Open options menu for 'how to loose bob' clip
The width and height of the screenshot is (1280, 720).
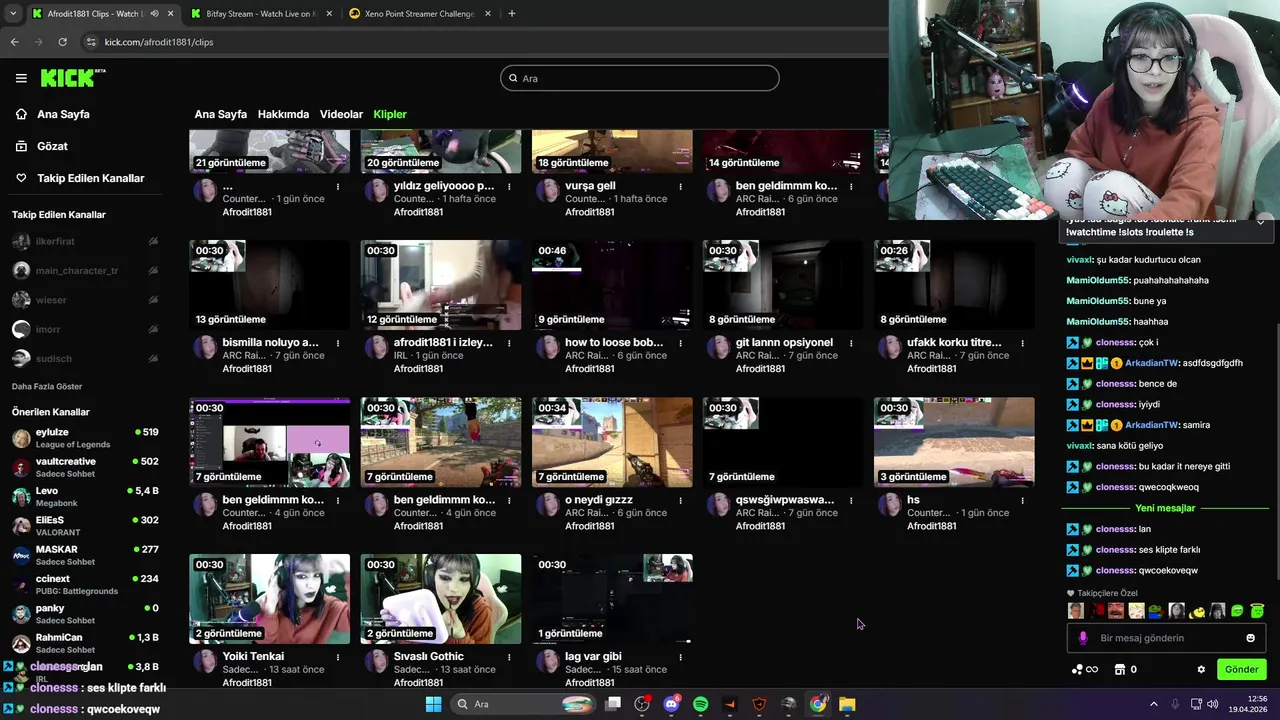pos(680,343)
